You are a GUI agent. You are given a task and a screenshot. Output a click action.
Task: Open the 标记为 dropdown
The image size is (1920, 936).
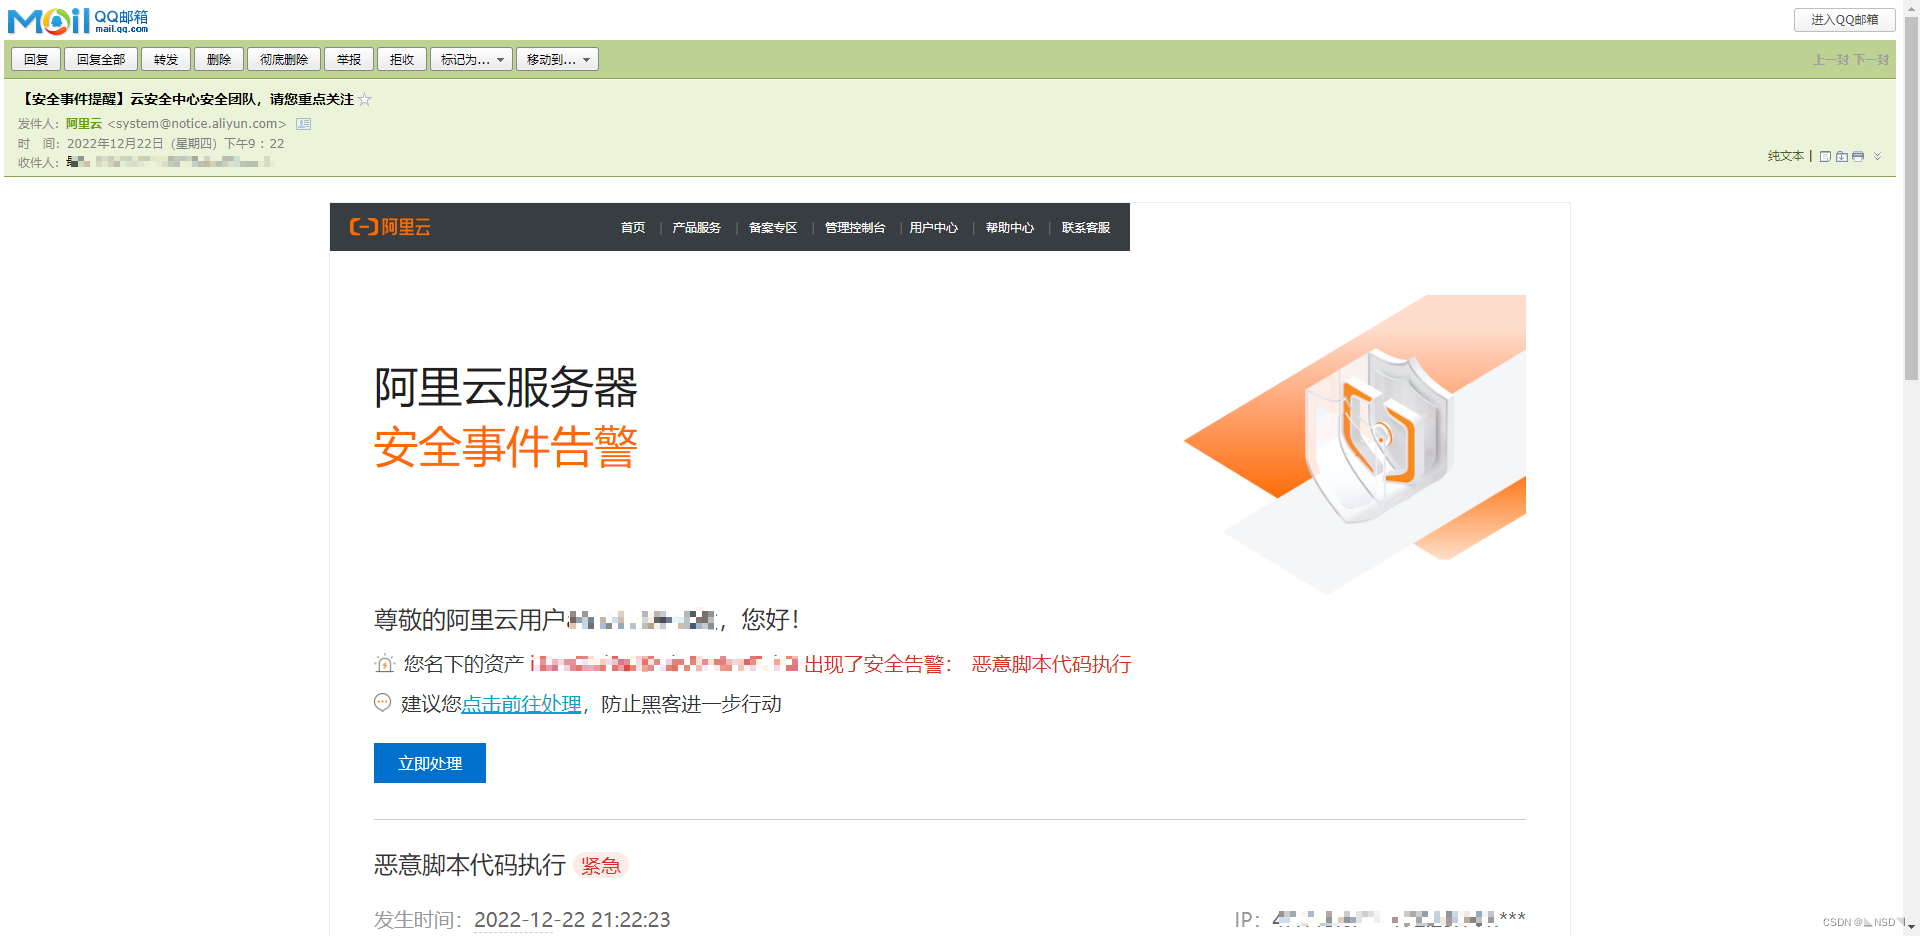(471, 60)
